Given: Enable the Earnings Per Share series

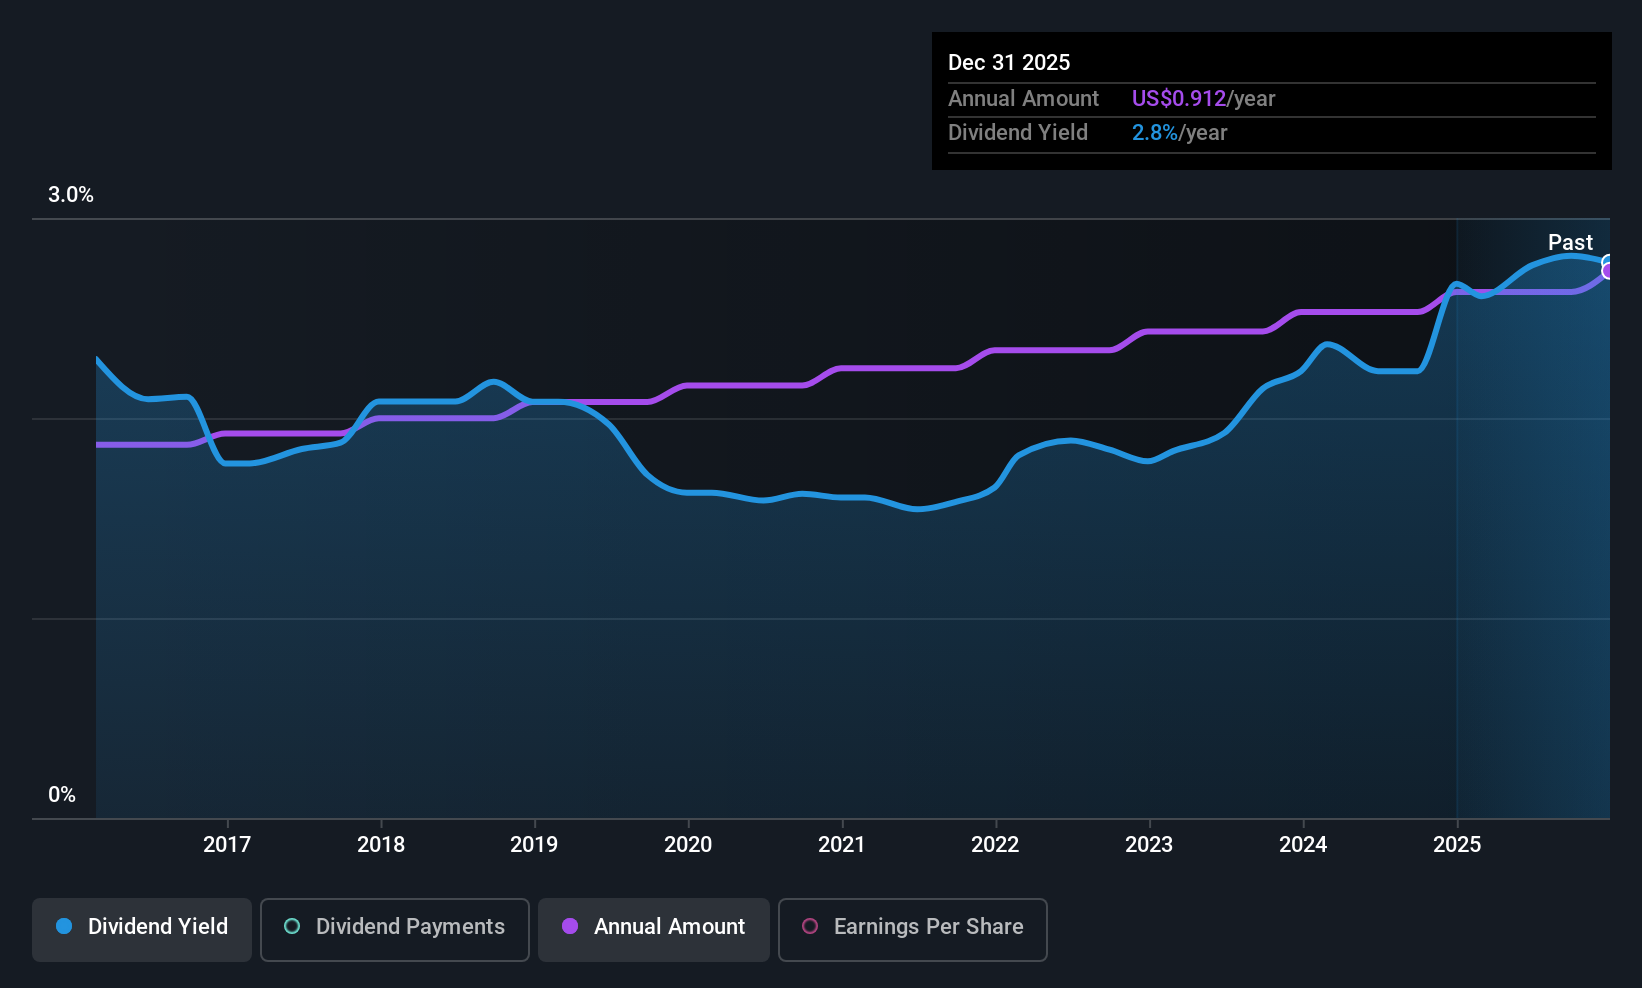Looking at the screenshot, I should (x=913, y=930).
